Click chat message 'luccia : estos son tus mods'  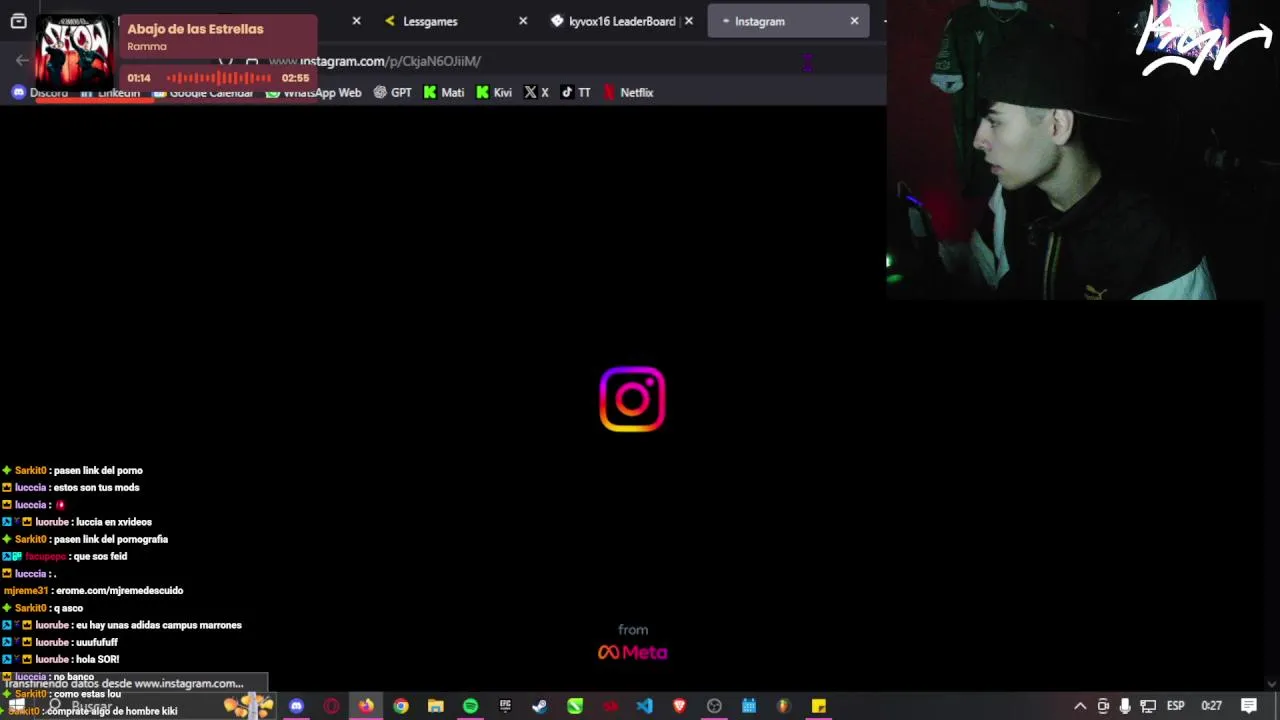point(70,488)
